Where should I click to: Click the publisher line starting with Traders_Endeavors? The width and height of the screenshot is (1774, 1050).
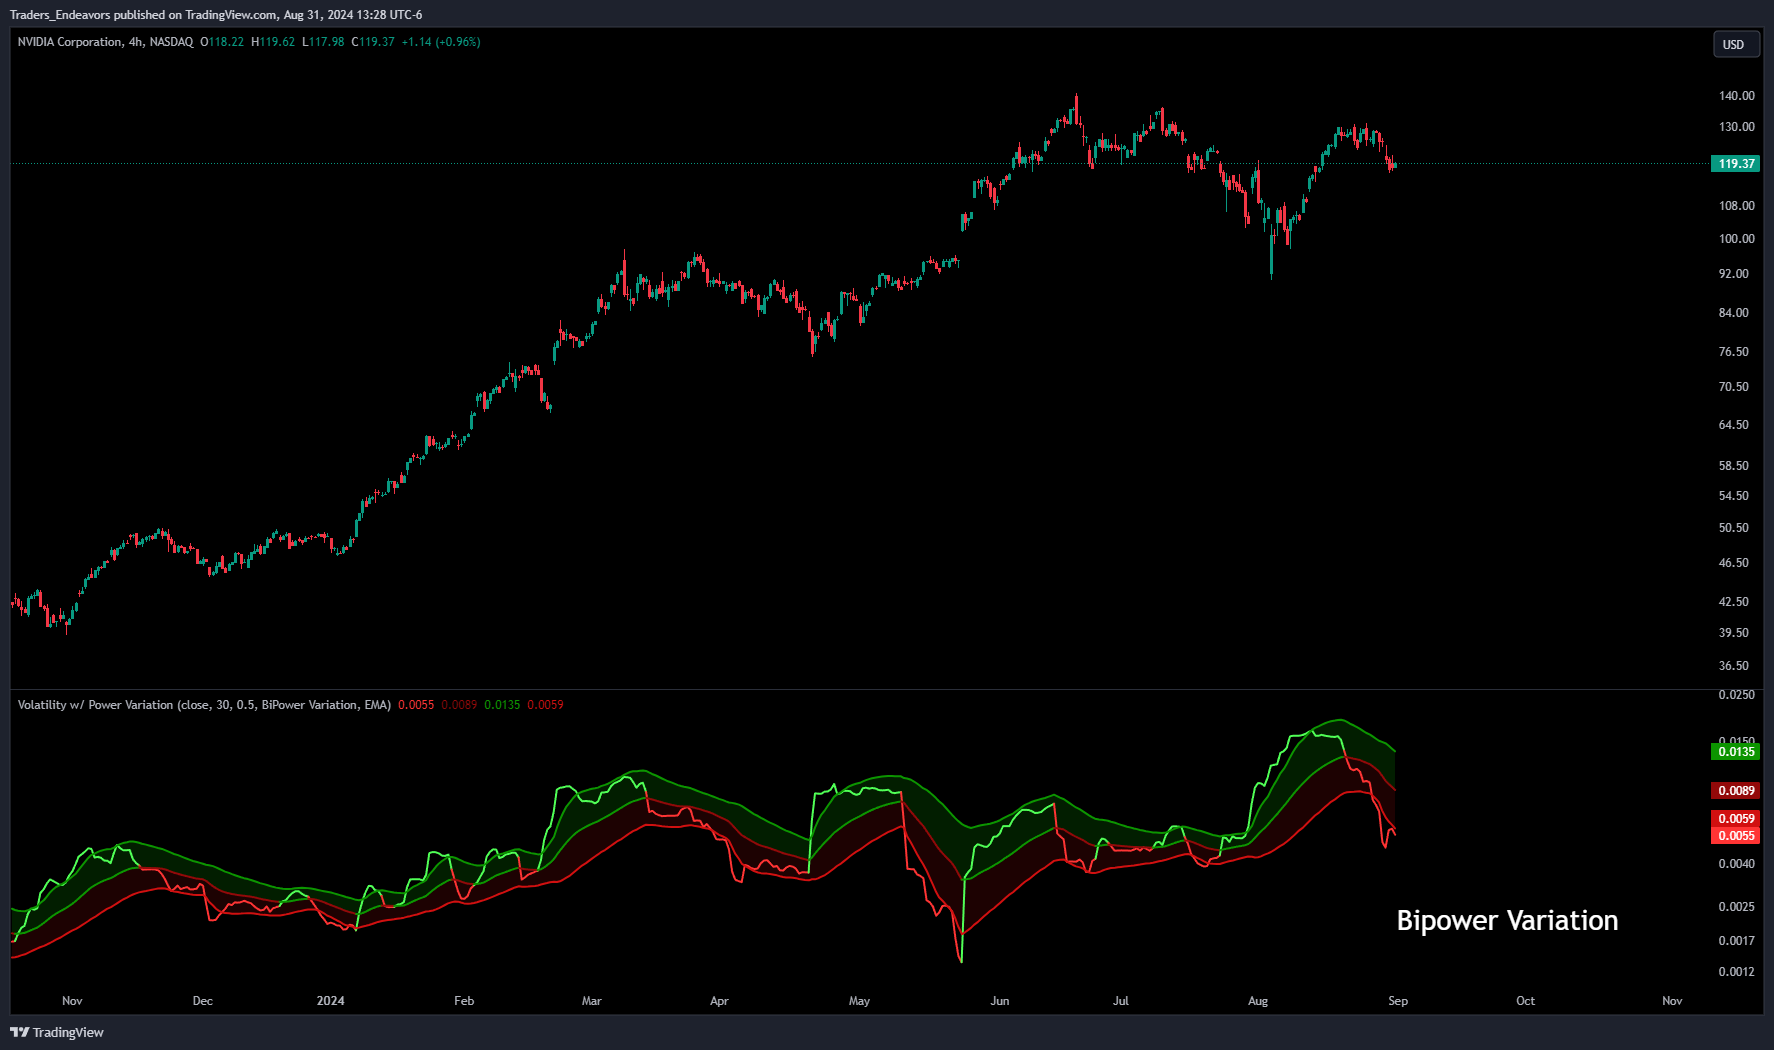[216, 14]
